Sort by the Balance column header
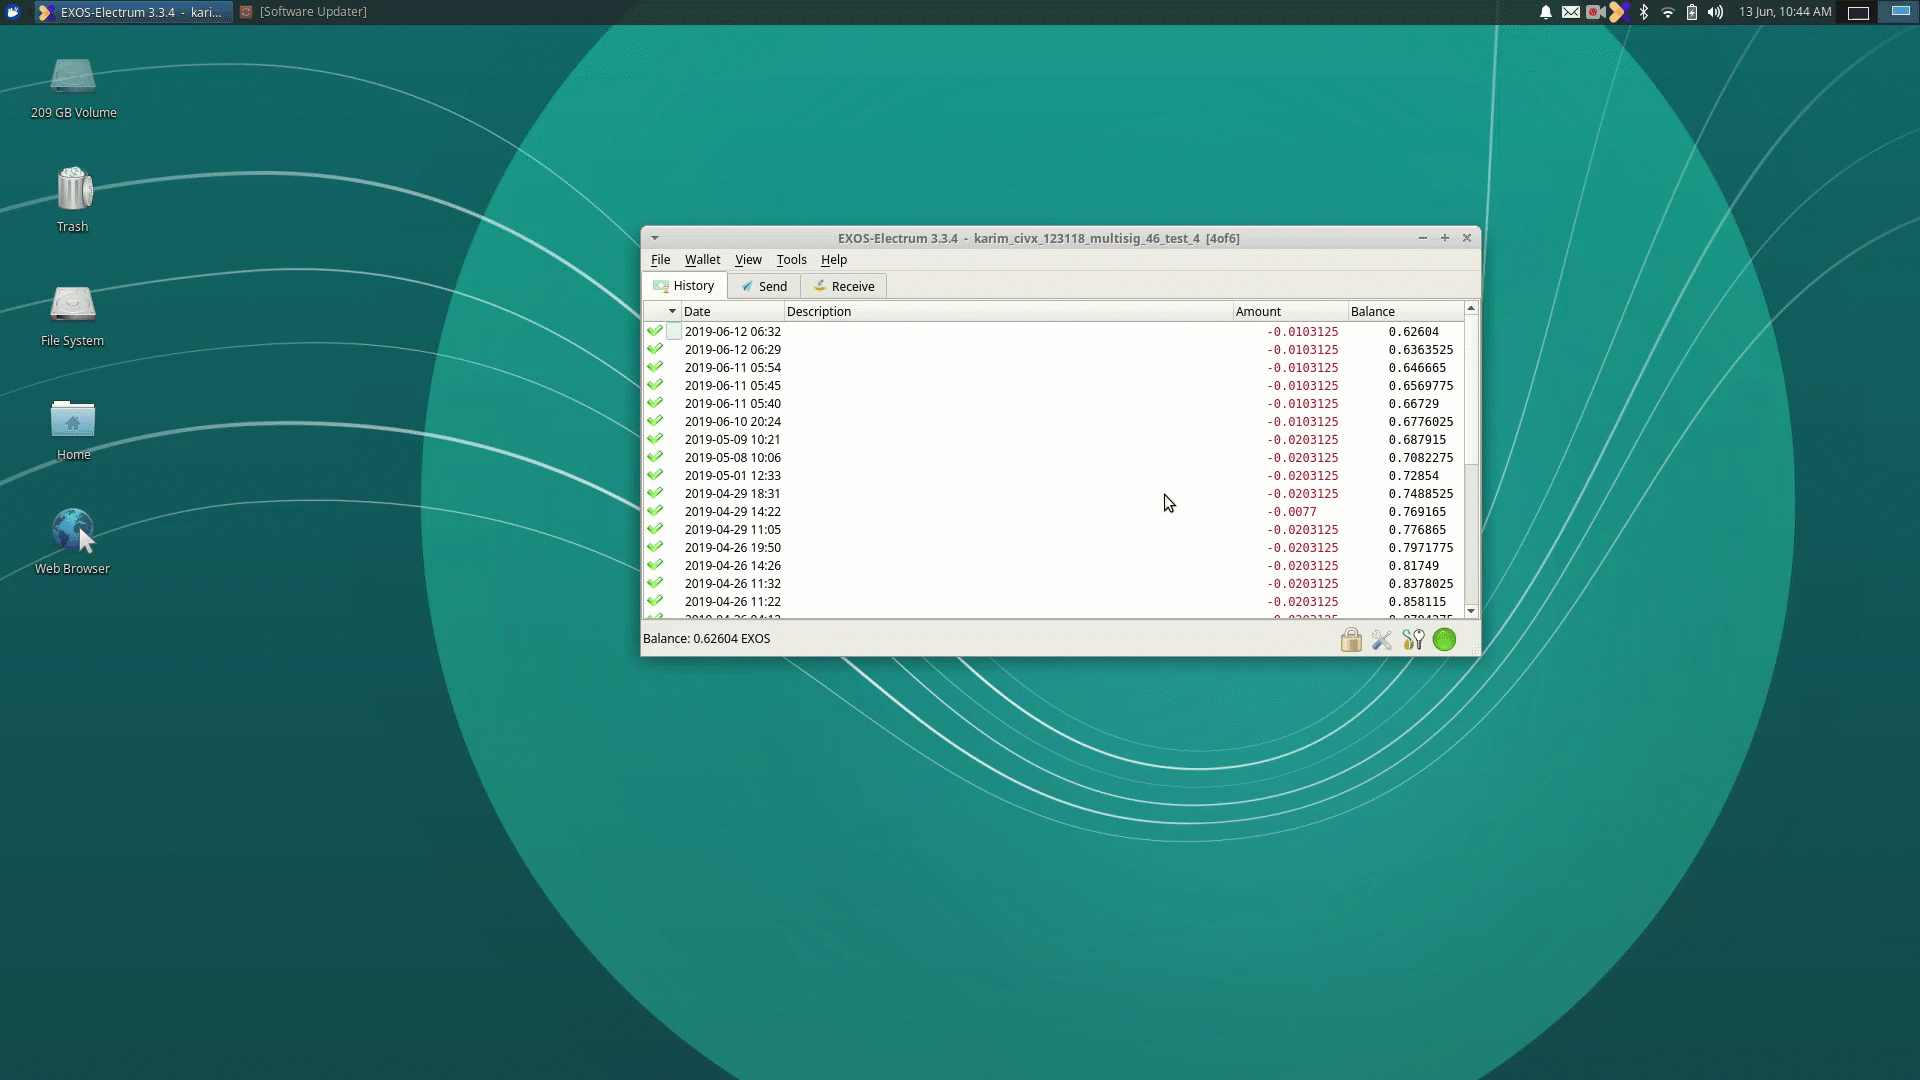This screenshot has width=1920, height=1080. (1405, 312)
